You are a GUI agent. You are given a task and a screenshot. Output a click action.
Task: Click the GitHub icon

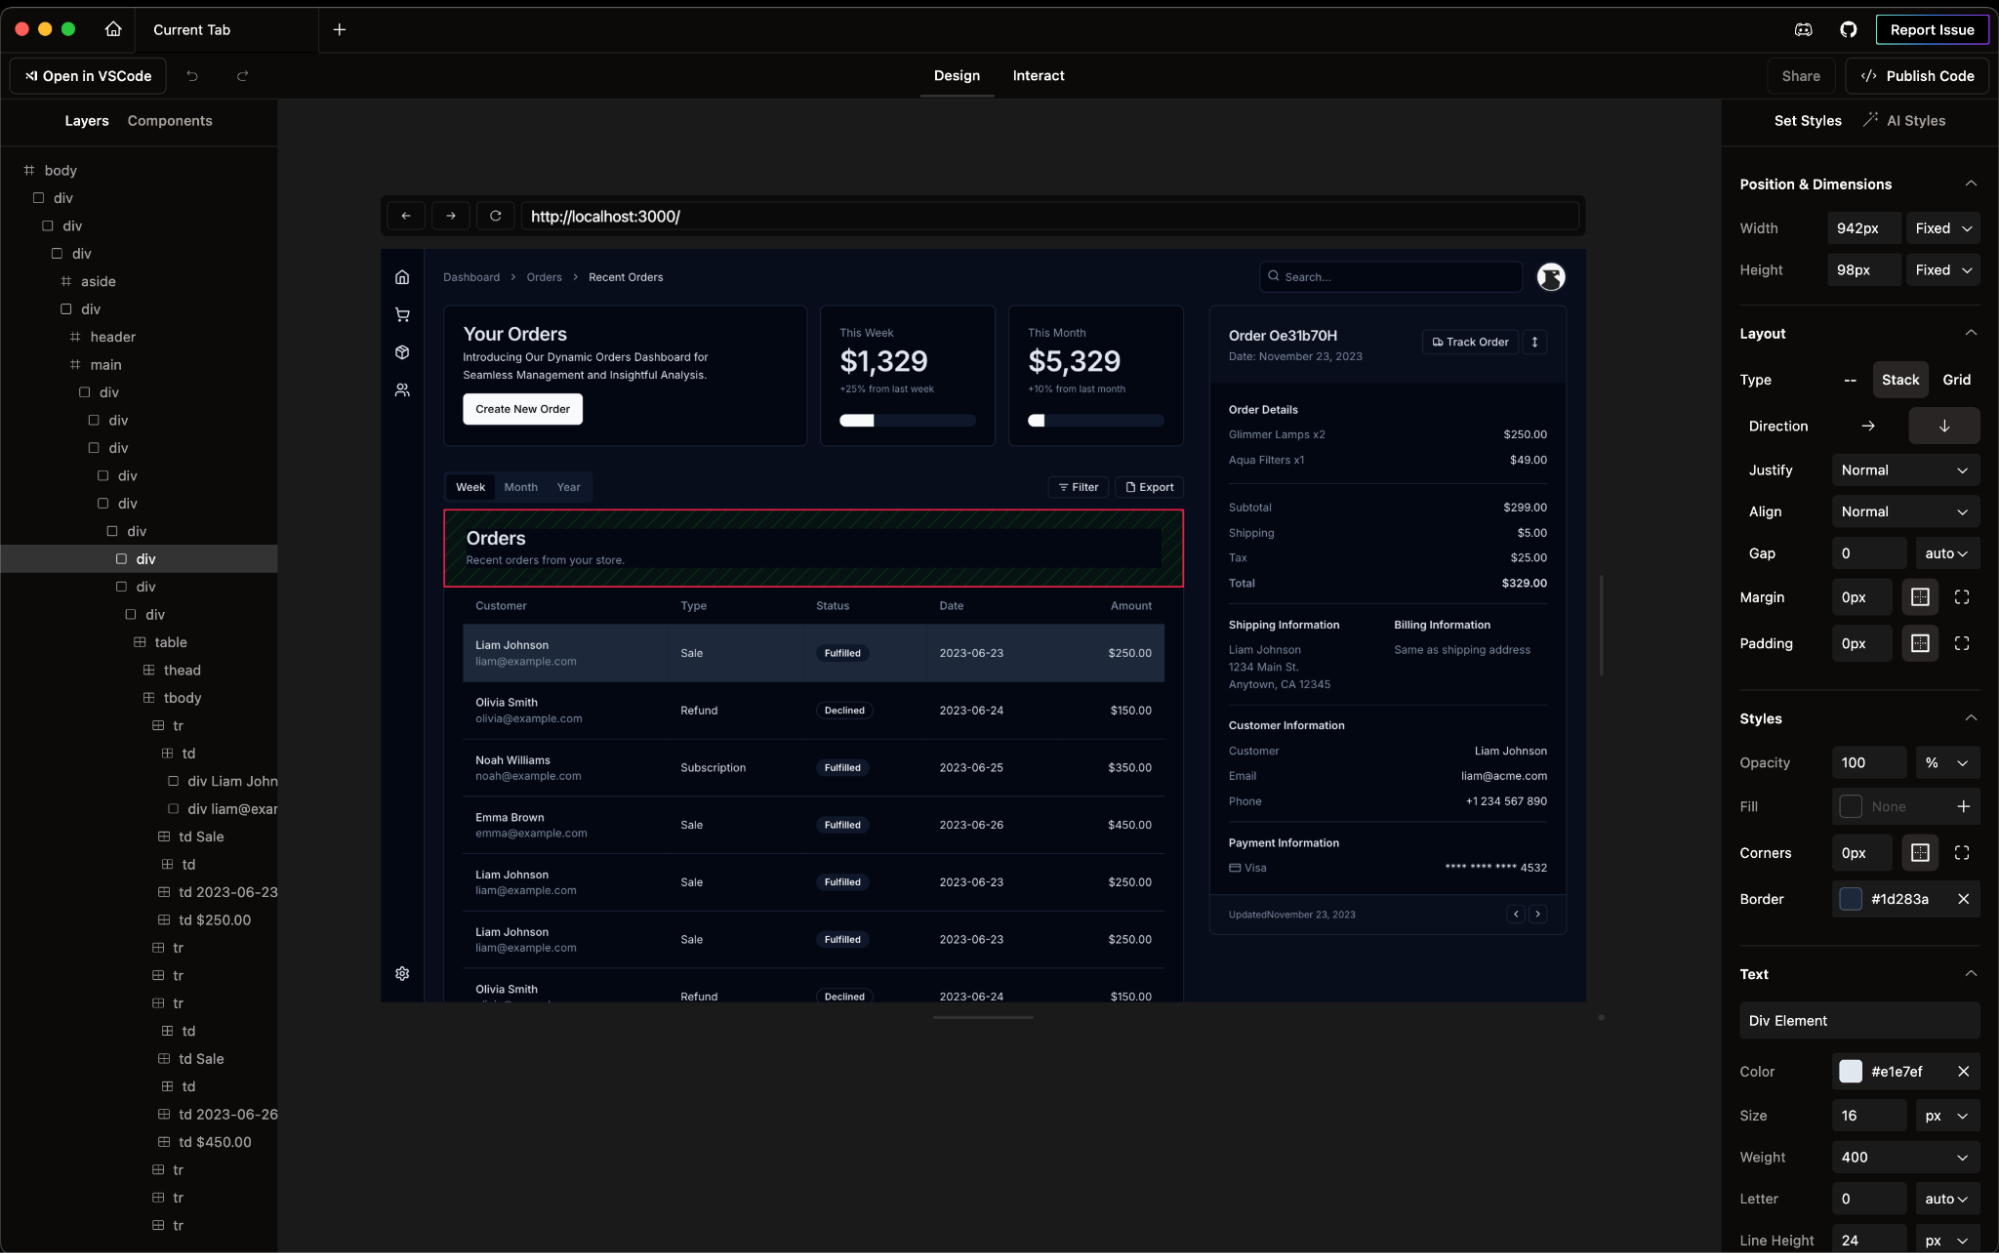pyautogui.click(x=1848, y=29)
